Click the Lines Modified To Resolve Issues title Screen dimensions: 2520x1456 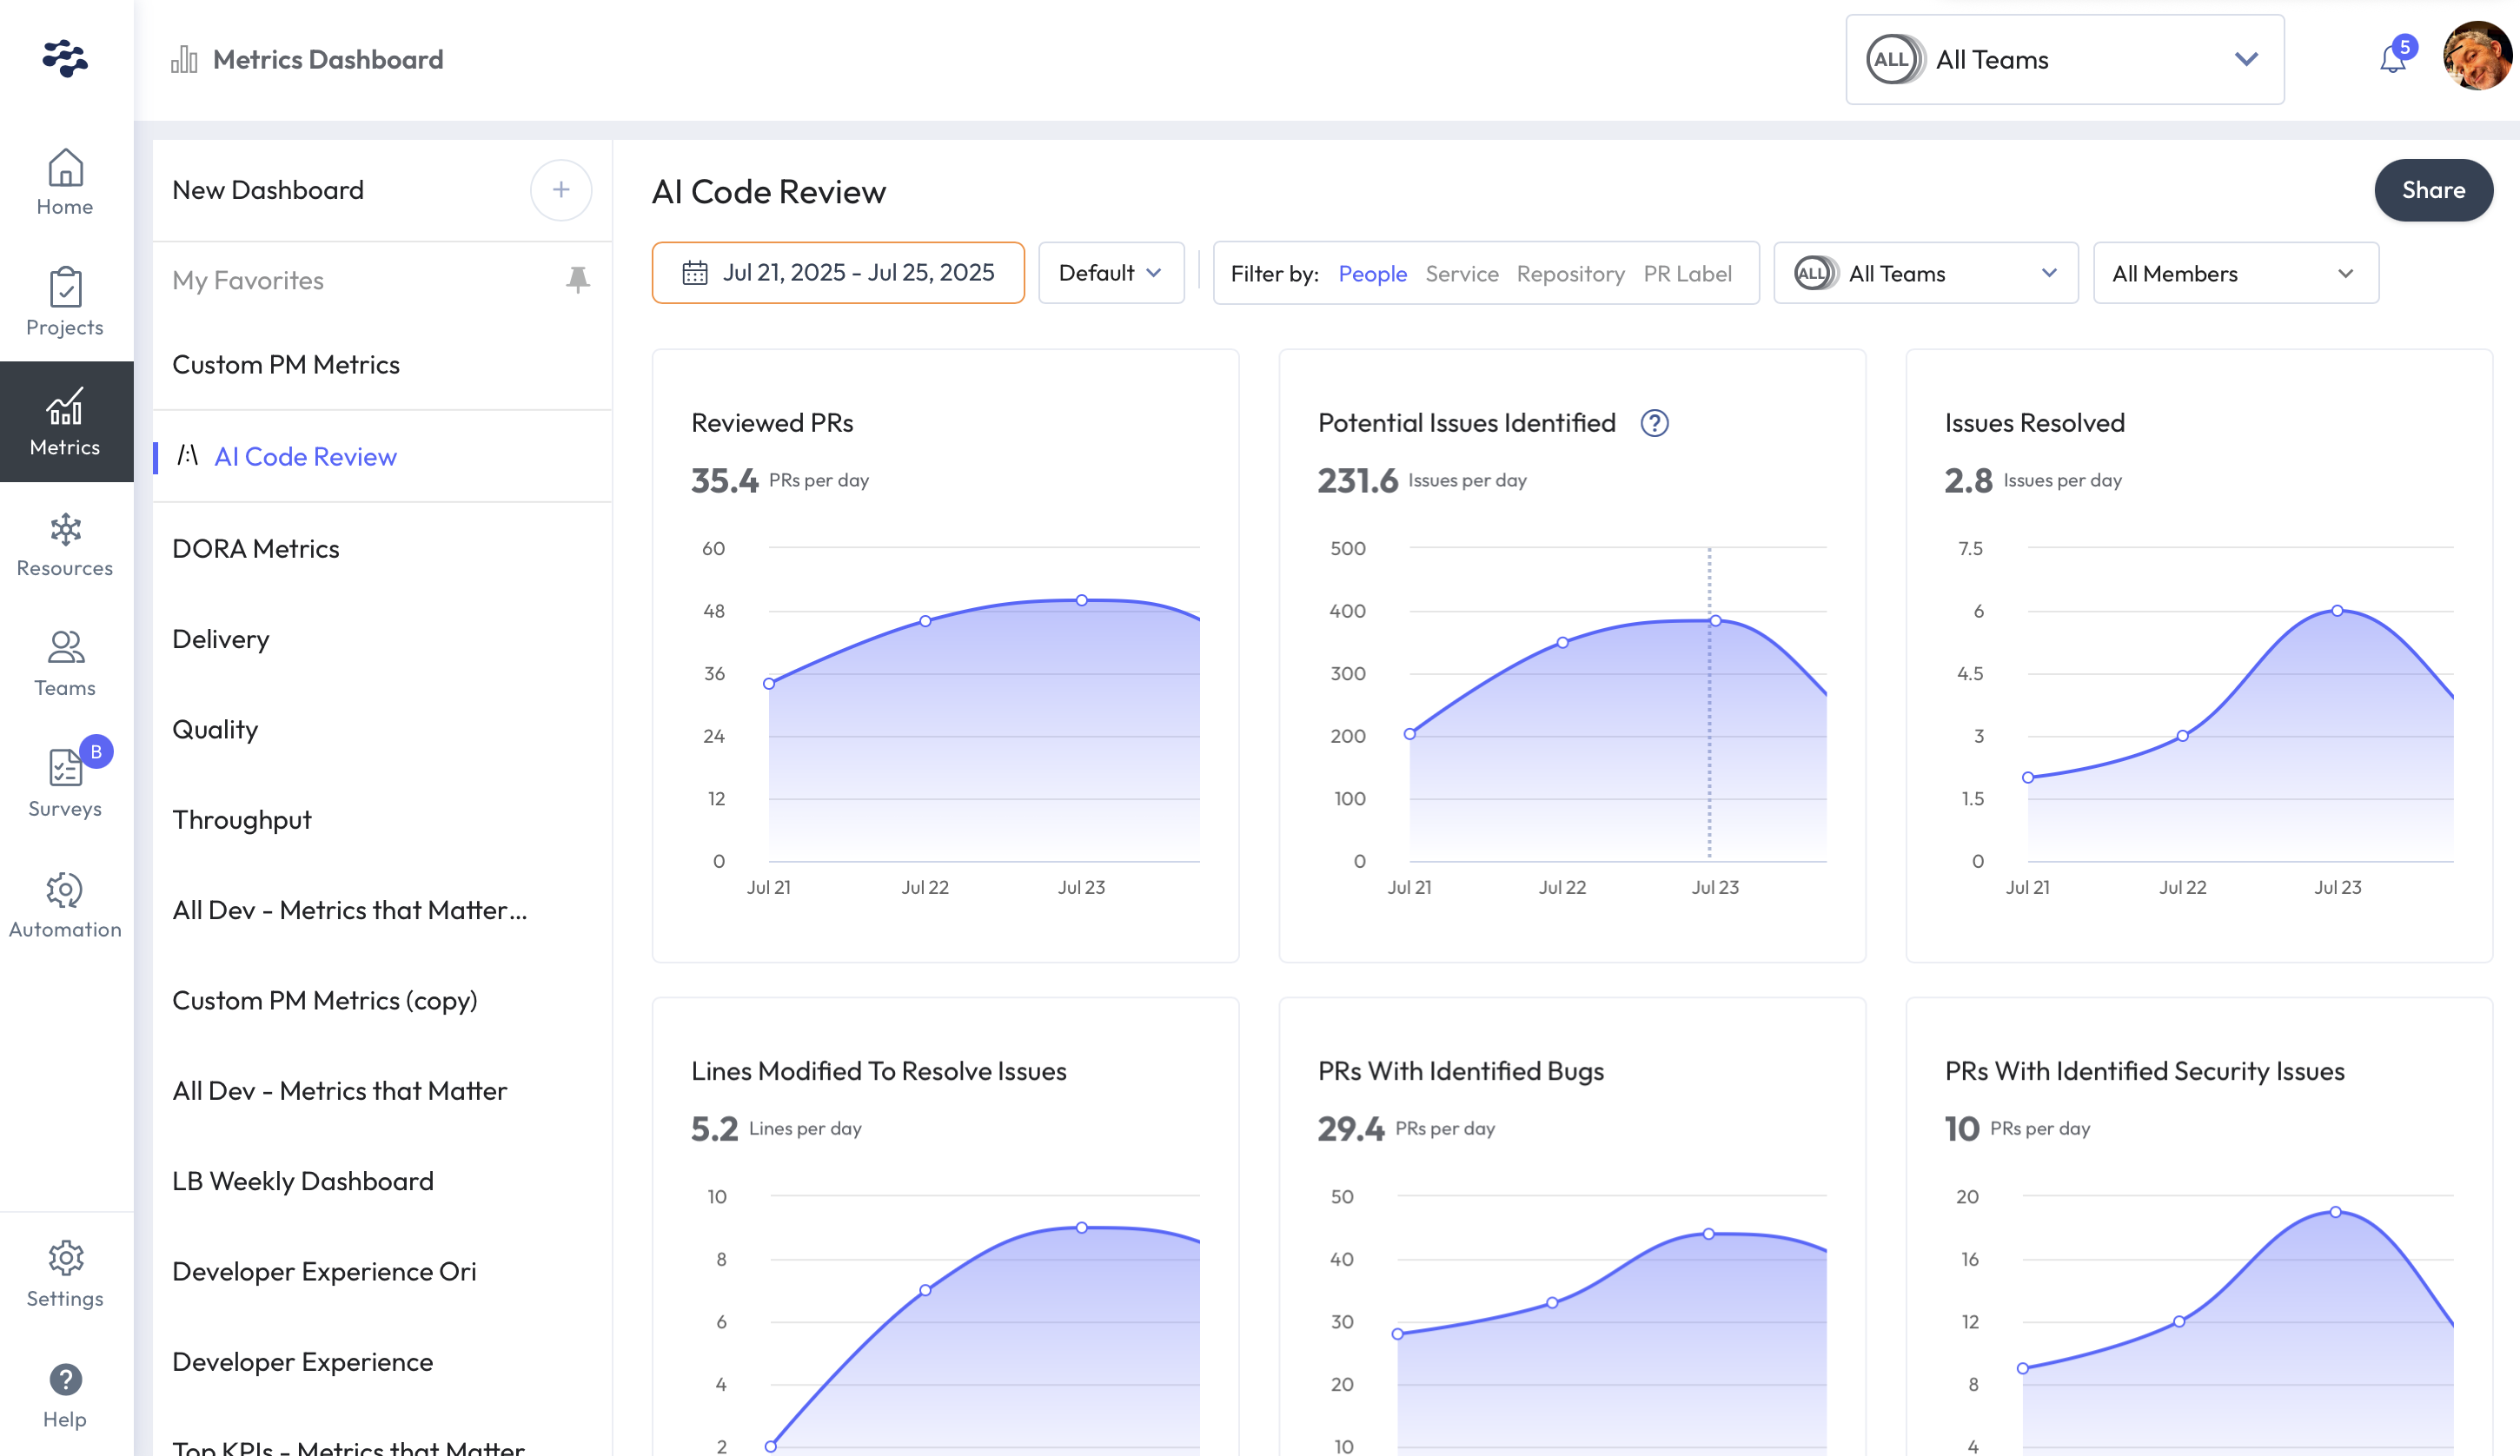click(x=879, y=1071)
